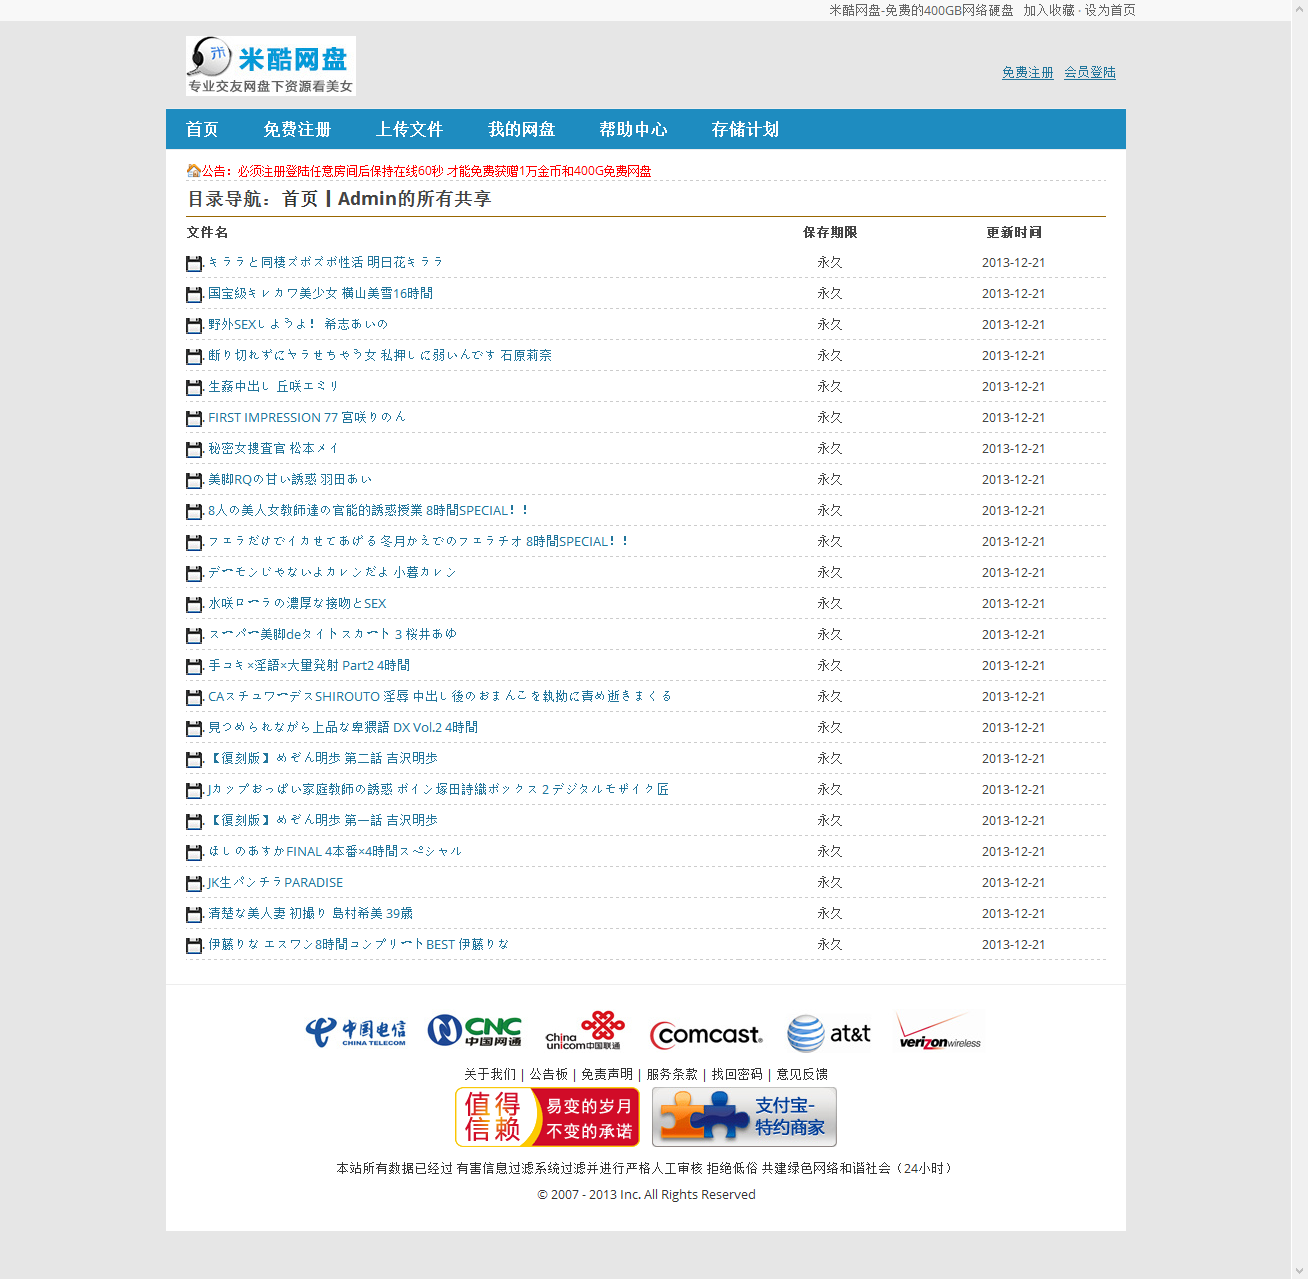The image size is (1308, 1279).
Task: Open the 首页 navigation tab
Action: click(x=202, y=129)
